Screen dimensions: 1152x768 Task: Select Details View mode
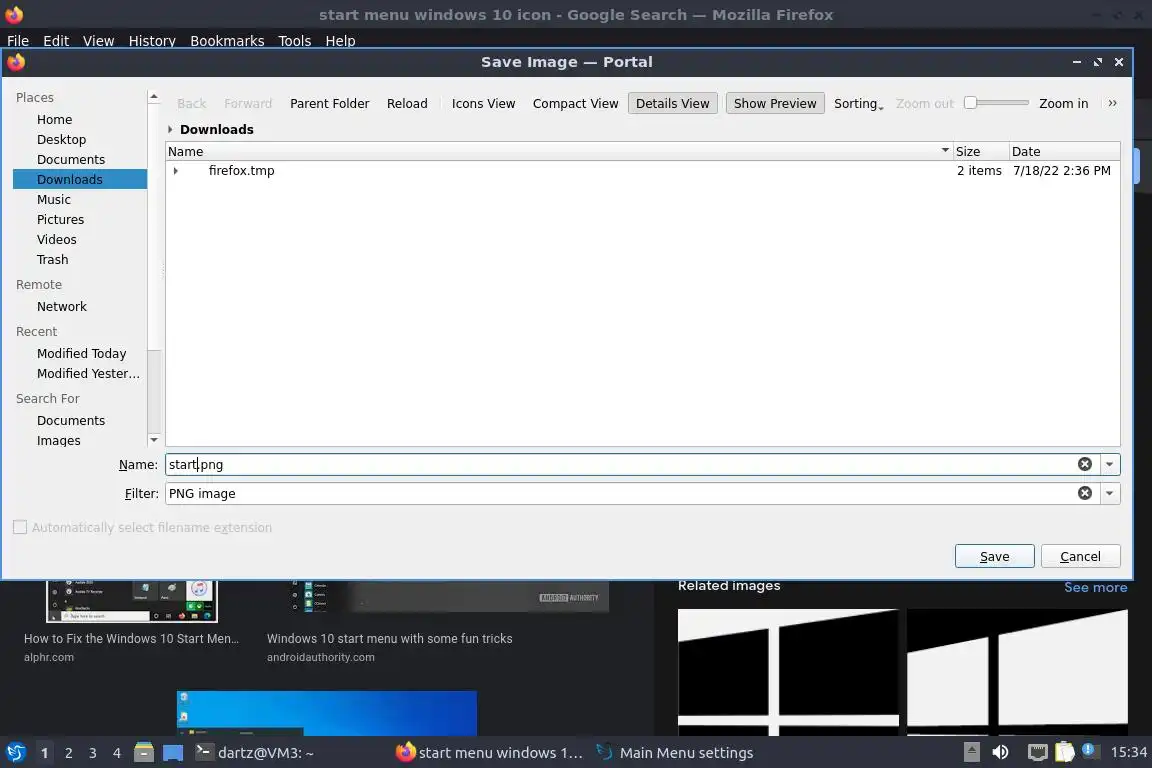click(x=672, y=104)
